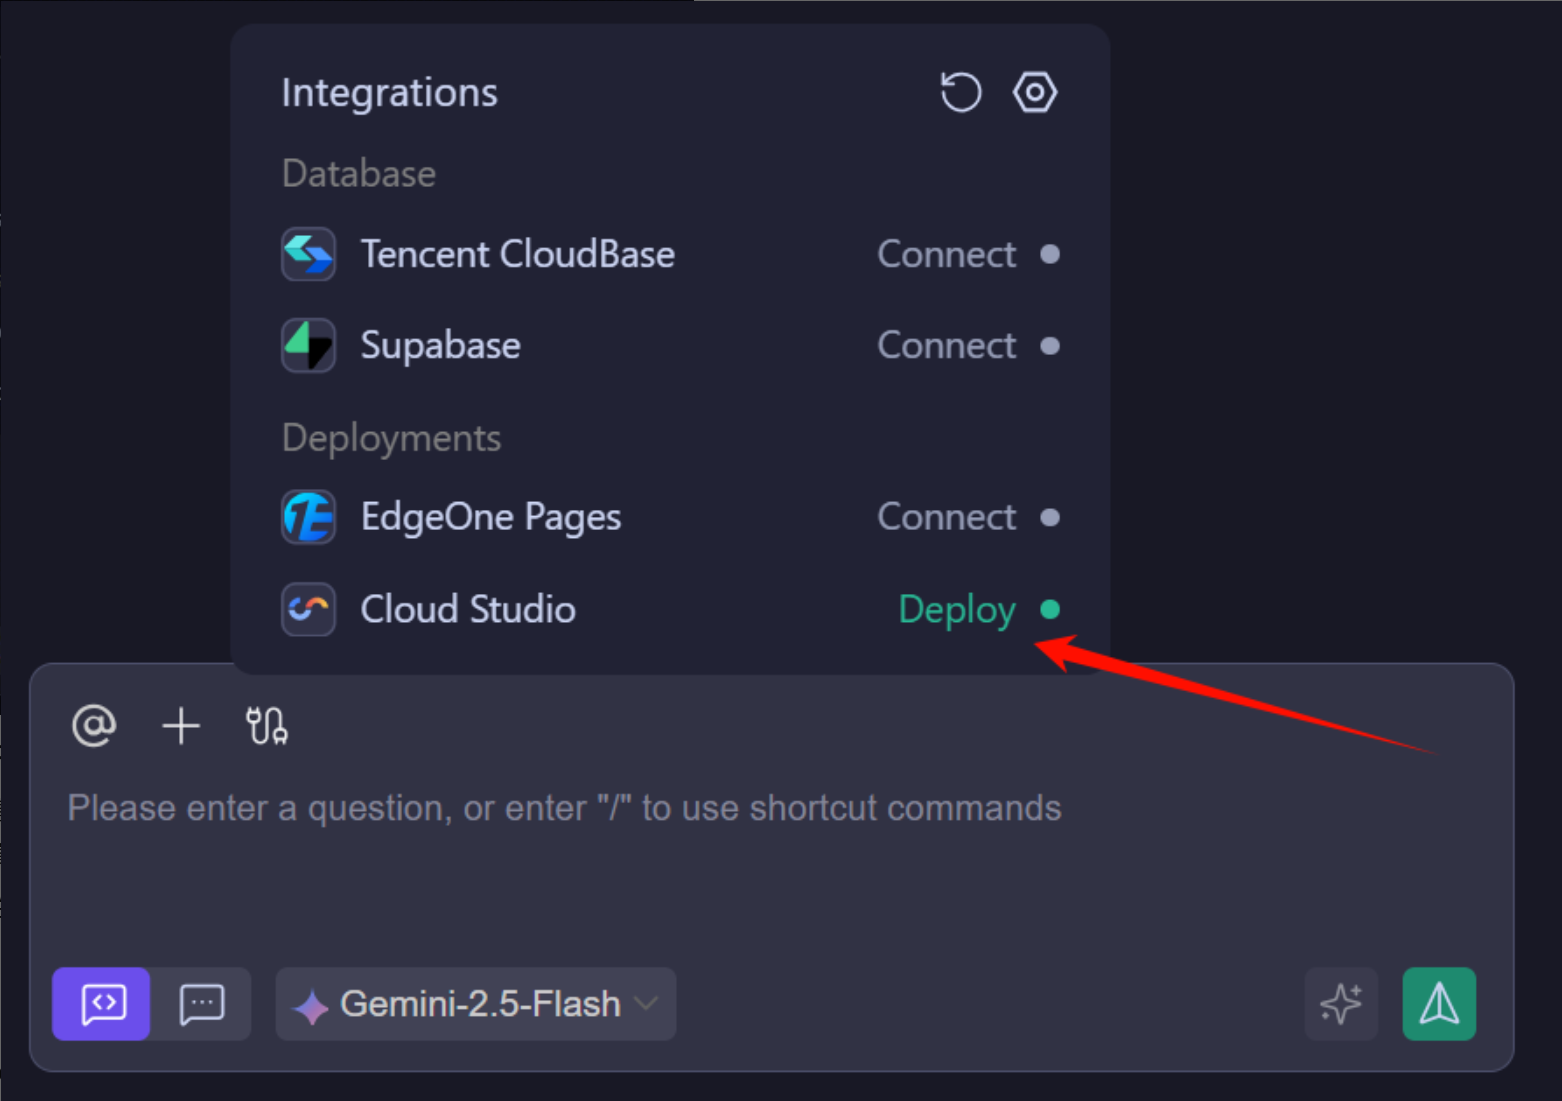Click the EdgeOne Pages logo icon

click(308, 517)
